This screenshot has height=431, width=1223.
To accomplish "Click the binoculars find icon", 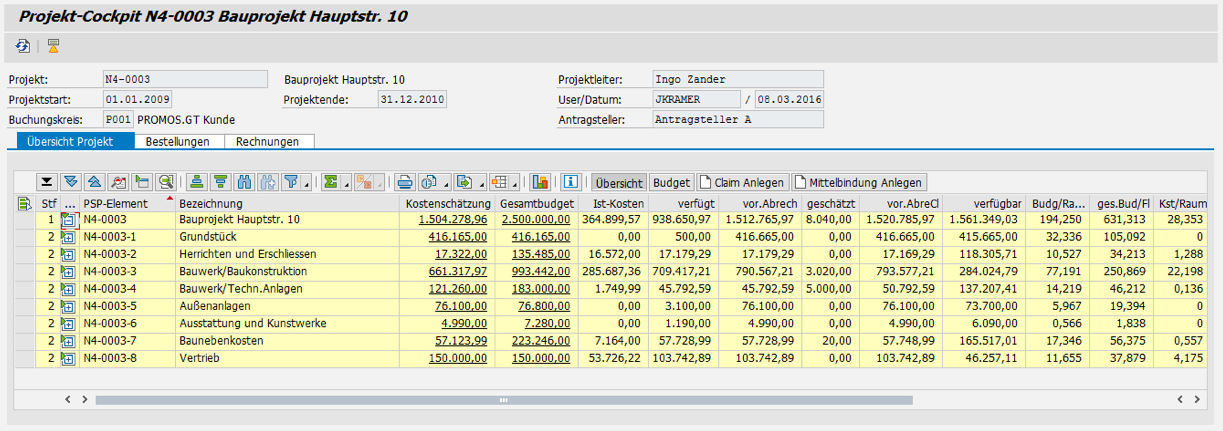I will coord(243,182).
